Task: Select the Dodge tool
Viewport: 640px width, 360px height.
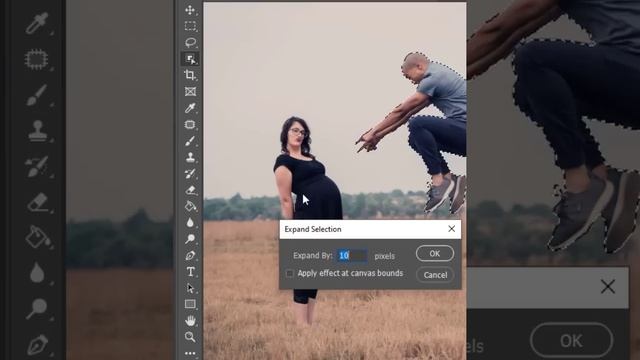Action: click(190, 239)
